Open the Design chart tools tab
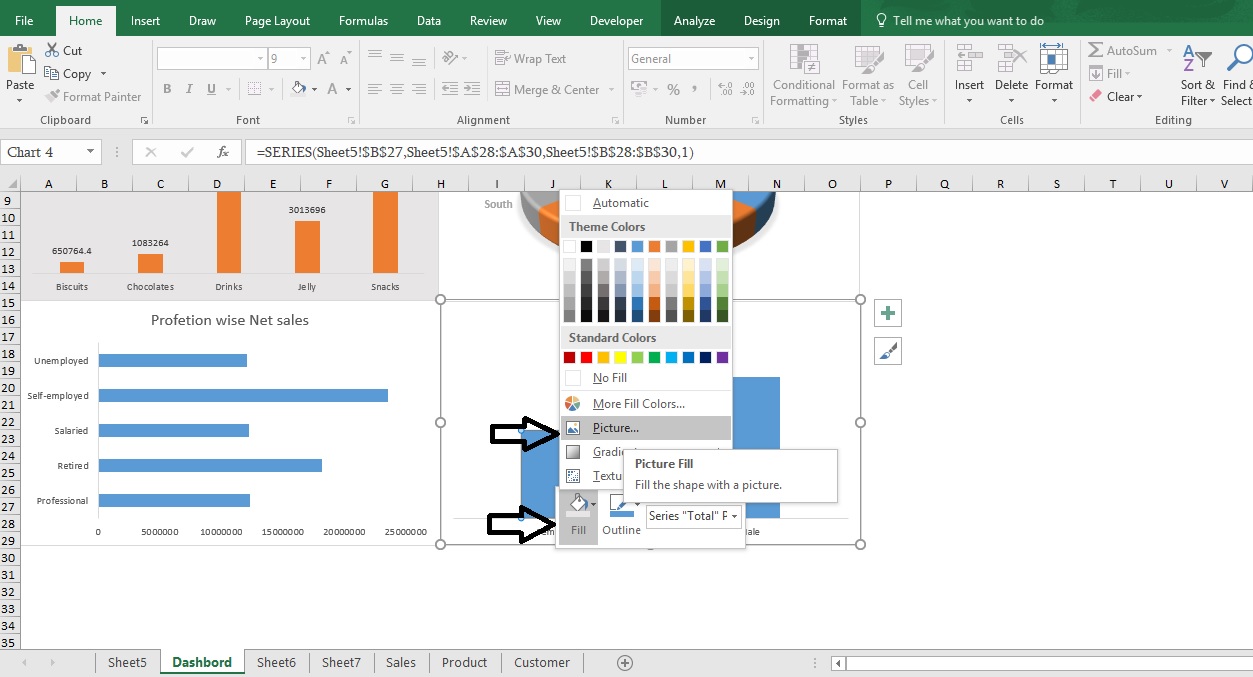Image resolution: width=1253 pixels, height=677 pixels. coord(761,20)
